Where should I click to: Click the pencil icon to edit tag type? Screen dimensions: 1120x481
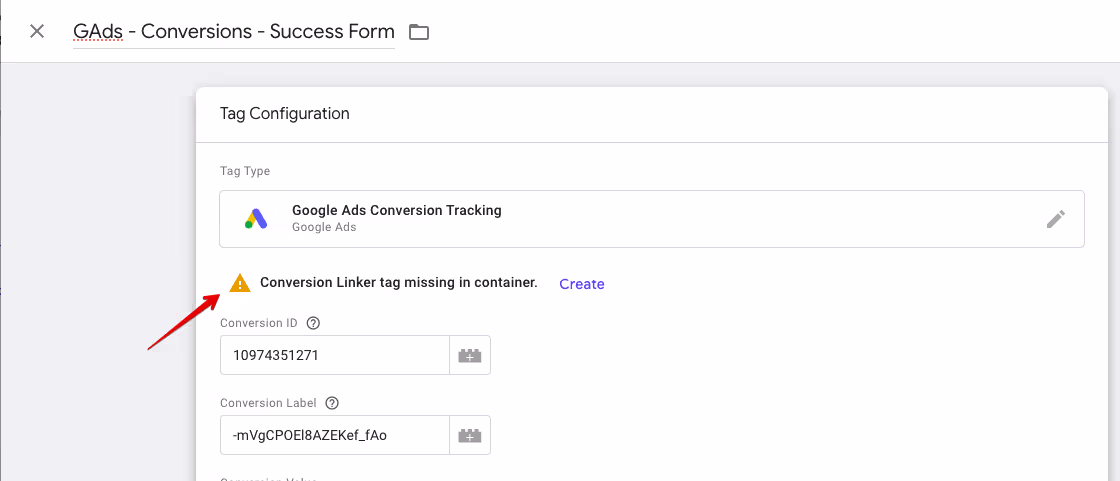(x=1056, y=219)
